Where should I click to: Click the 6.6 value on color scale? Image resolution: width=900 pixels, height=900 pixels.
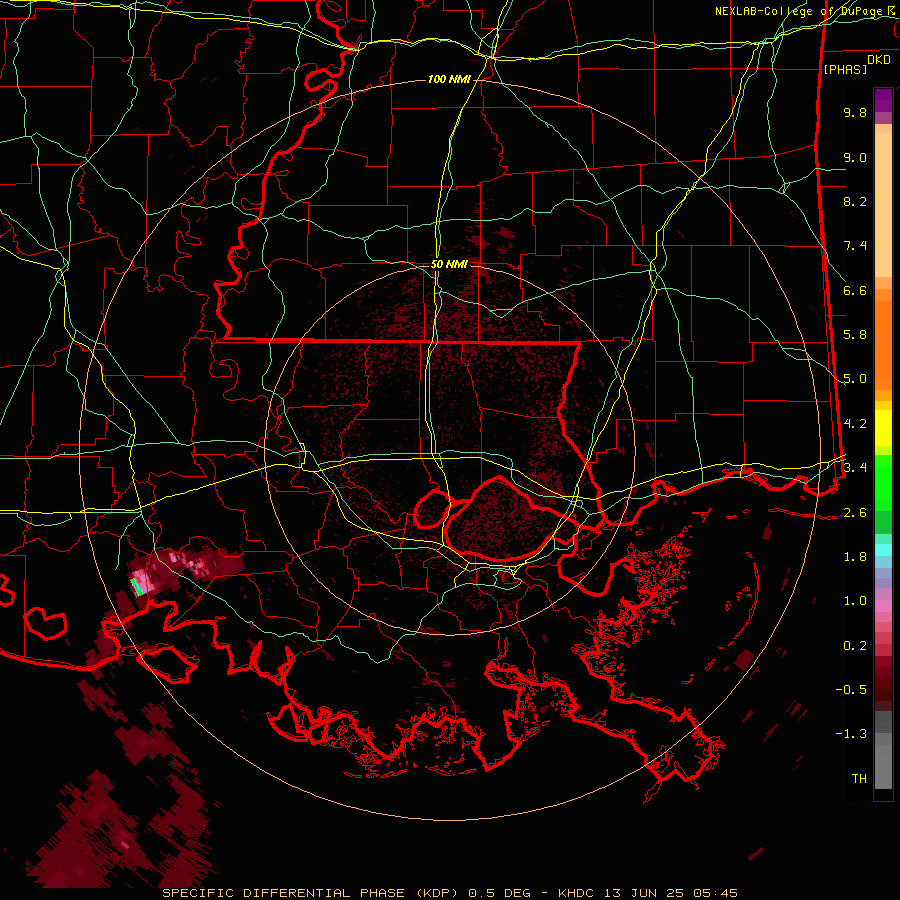pos(855,290)
